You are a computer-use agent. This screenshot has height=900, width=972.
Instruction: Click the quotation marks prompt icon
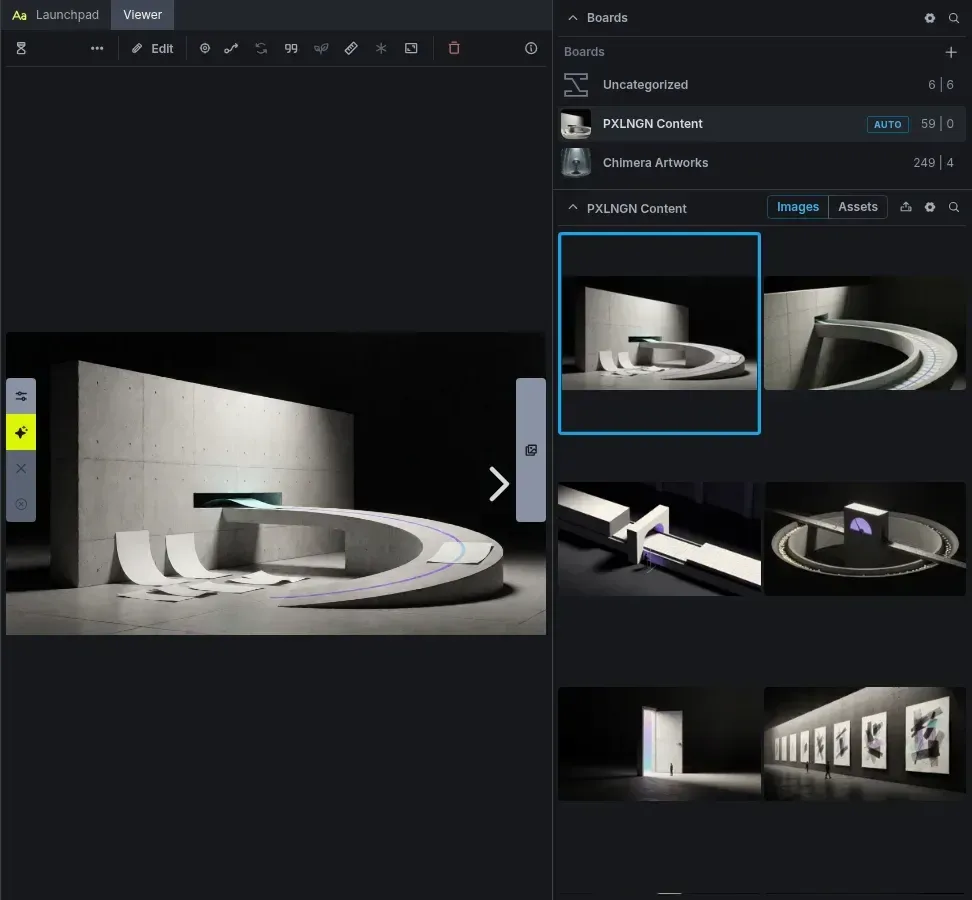coord(291,48)
